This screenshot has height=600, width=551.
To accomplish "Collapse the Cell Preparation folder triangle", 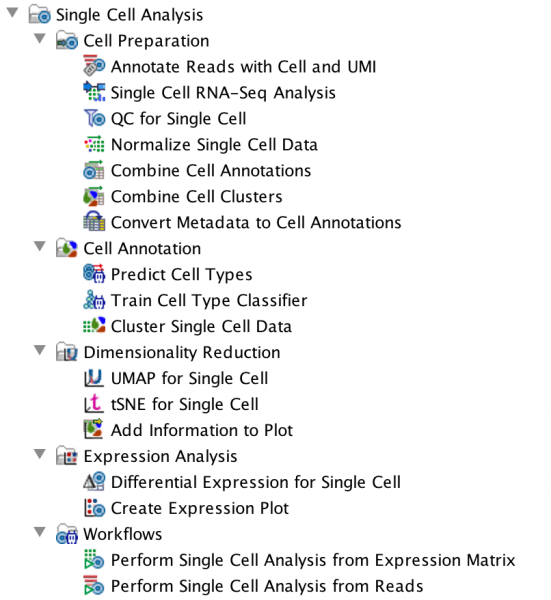I will click(x=40, y=39).
